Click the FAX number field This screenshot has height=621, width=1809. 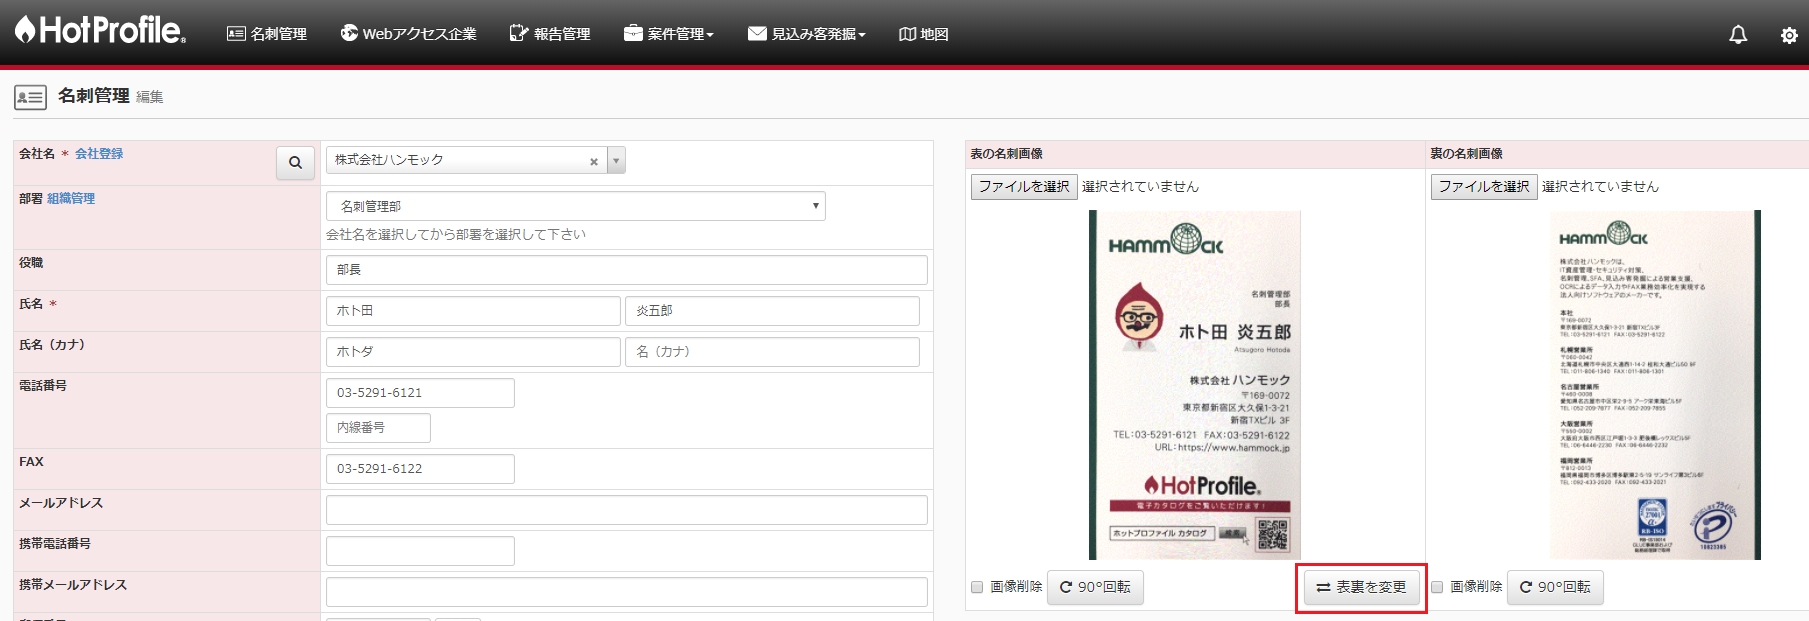pyautogui.click(x=420, y=469)
